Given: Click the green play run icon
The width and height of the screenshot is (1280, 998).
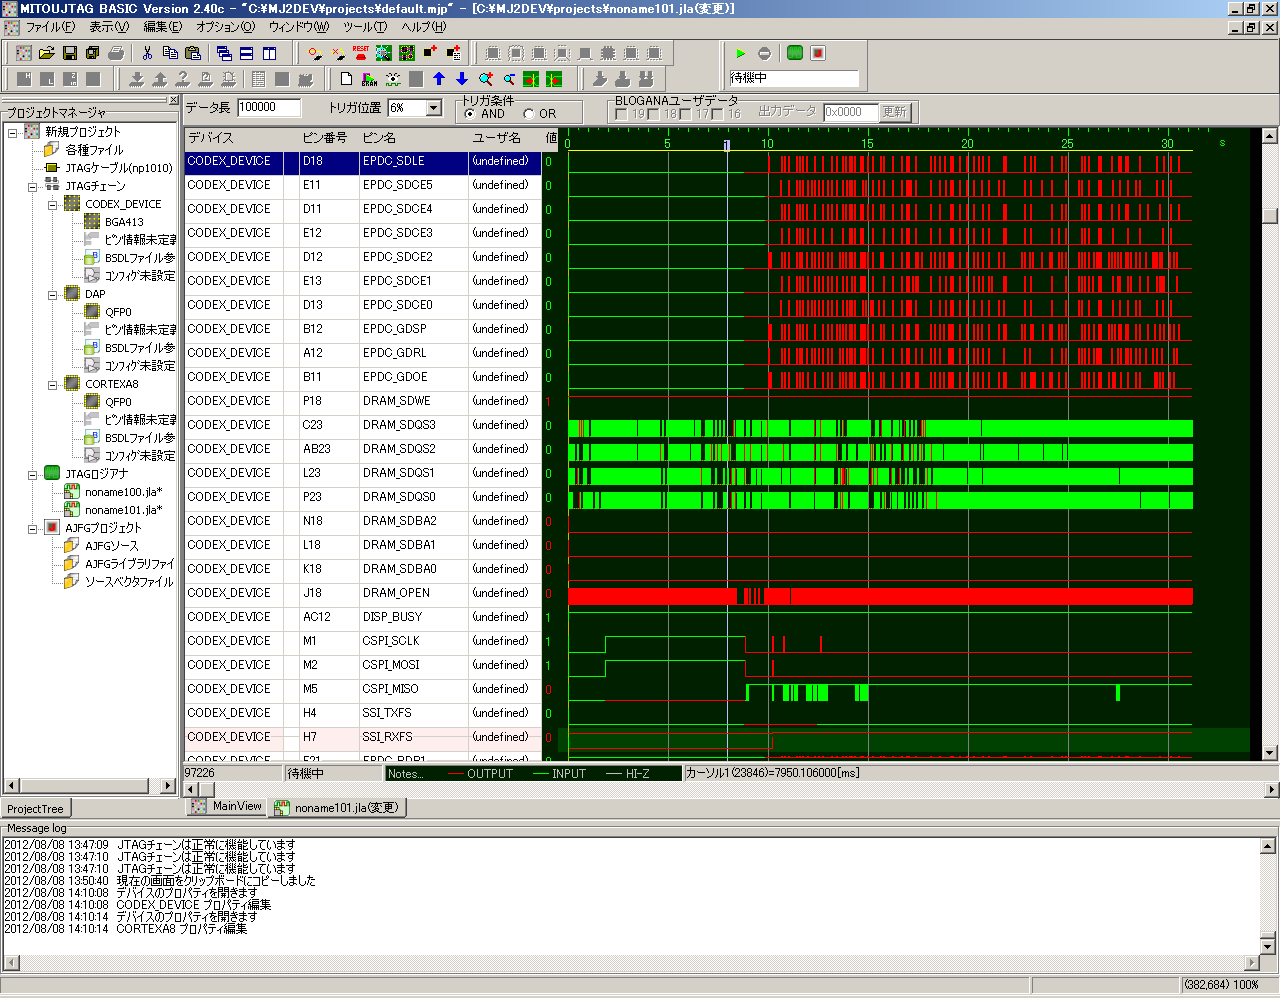Looking at the screenshot, I should (x=741, y=53).
